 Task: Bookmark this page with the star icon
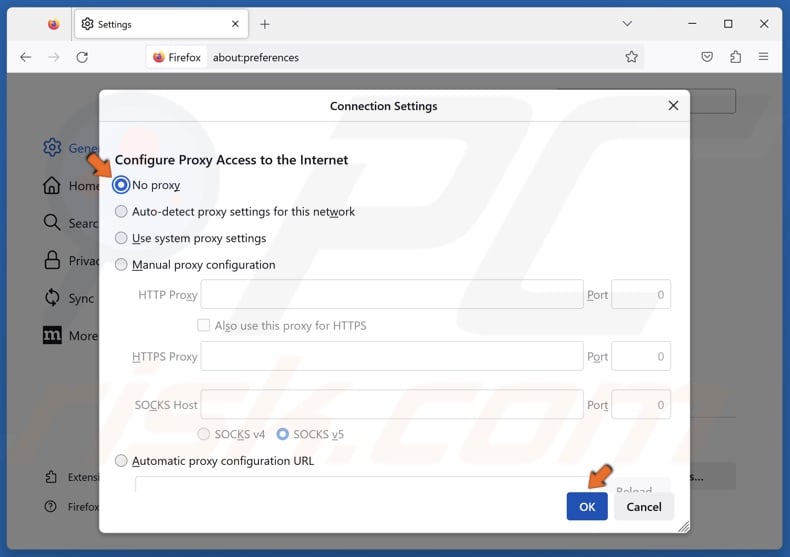(631, 57)
